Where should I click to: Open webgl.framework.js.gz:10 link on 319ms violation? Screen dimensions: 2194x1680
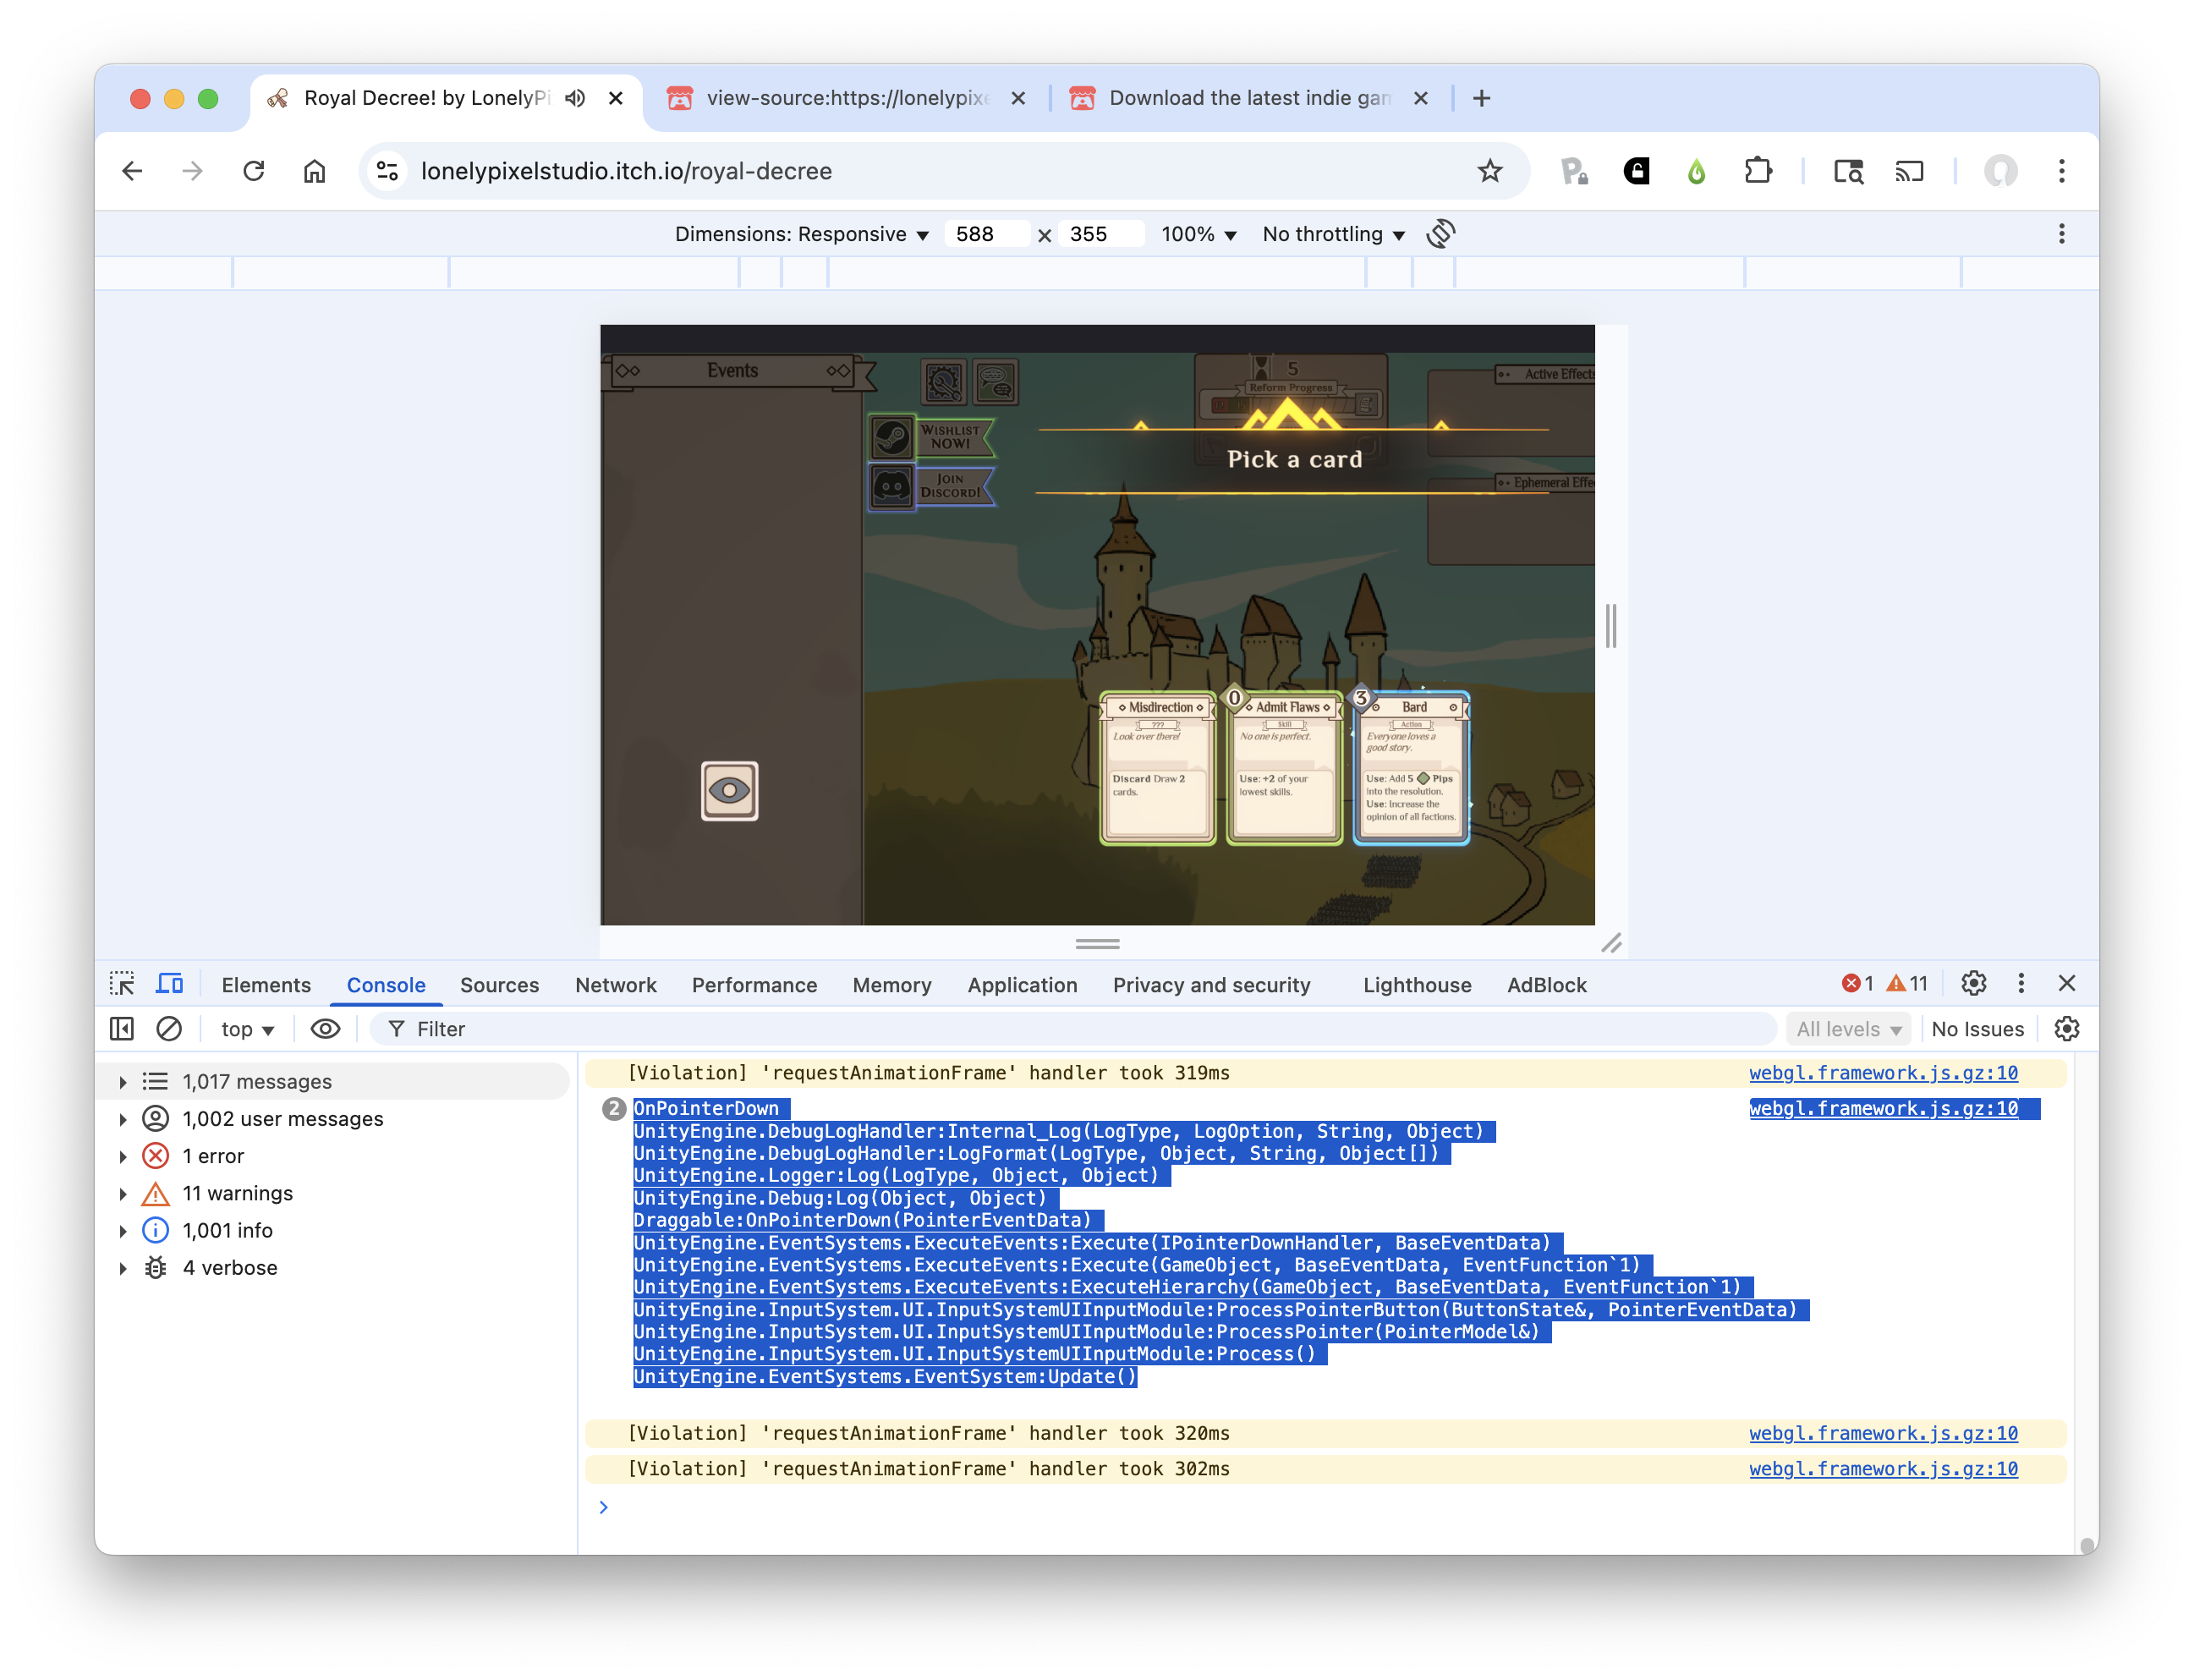[1883, 1073]
